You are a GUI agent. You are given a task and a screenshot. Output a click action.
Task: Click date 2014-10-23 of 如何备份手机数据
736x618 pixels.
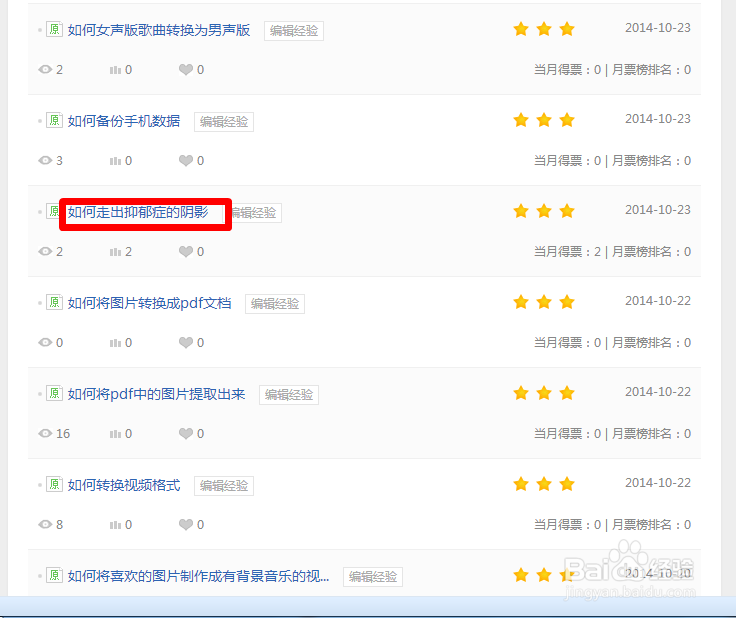click(x=658, y=119)
